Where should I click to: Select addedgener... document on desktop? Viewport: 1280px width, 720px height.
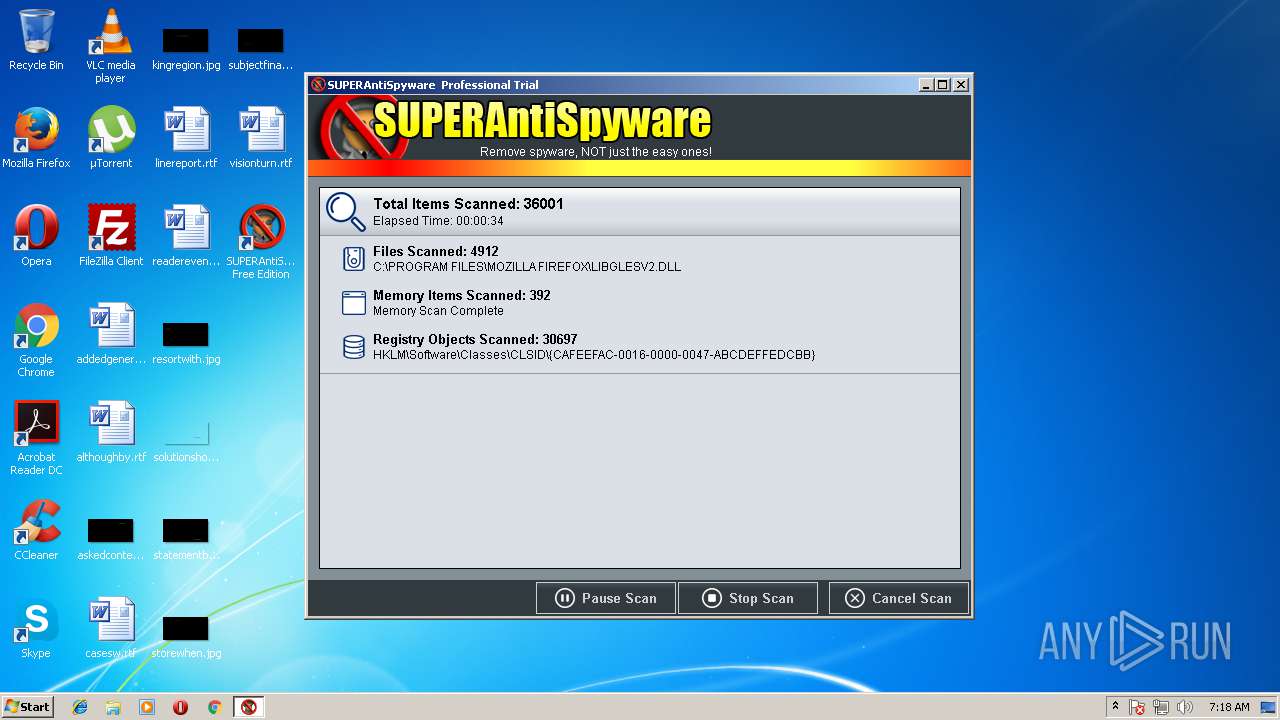point(111,334)
